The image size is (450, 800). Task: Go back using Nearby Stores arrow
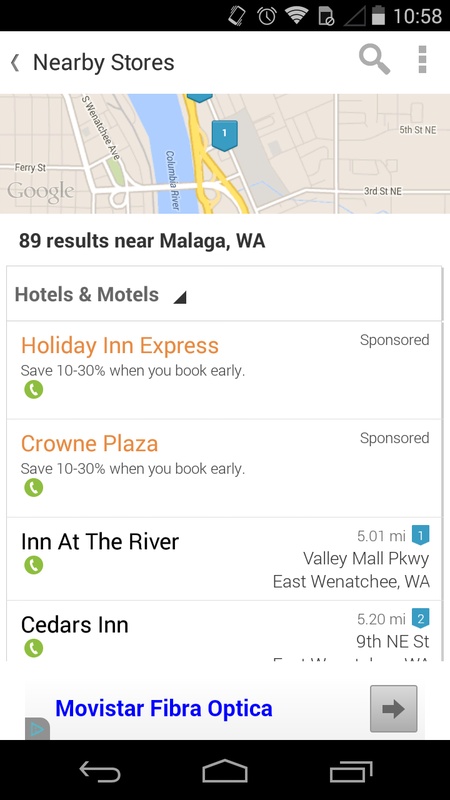(x=15, y=63)
